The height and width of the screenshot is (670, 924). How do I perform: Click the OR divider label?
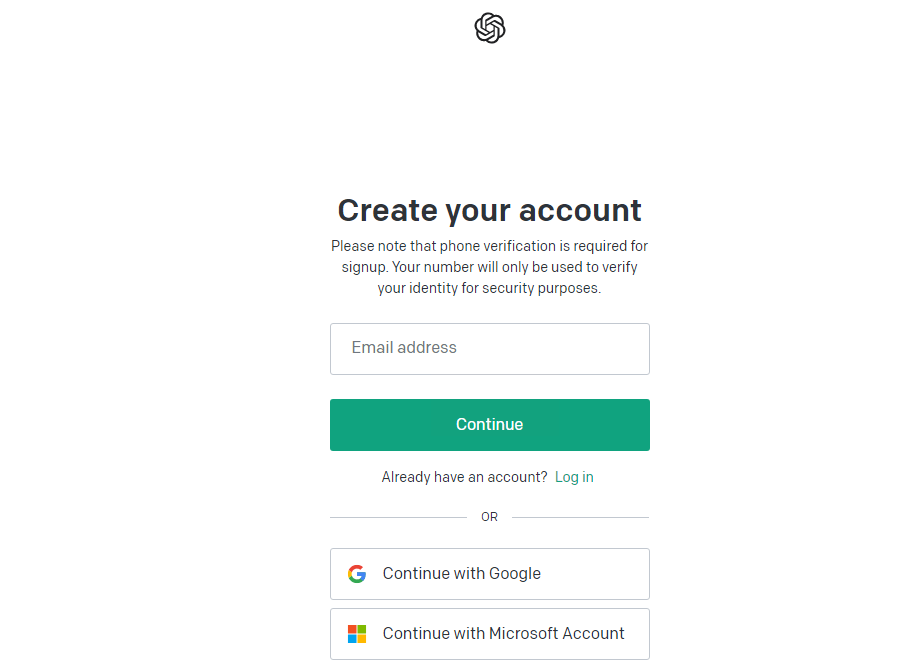(x=489, y=517)
